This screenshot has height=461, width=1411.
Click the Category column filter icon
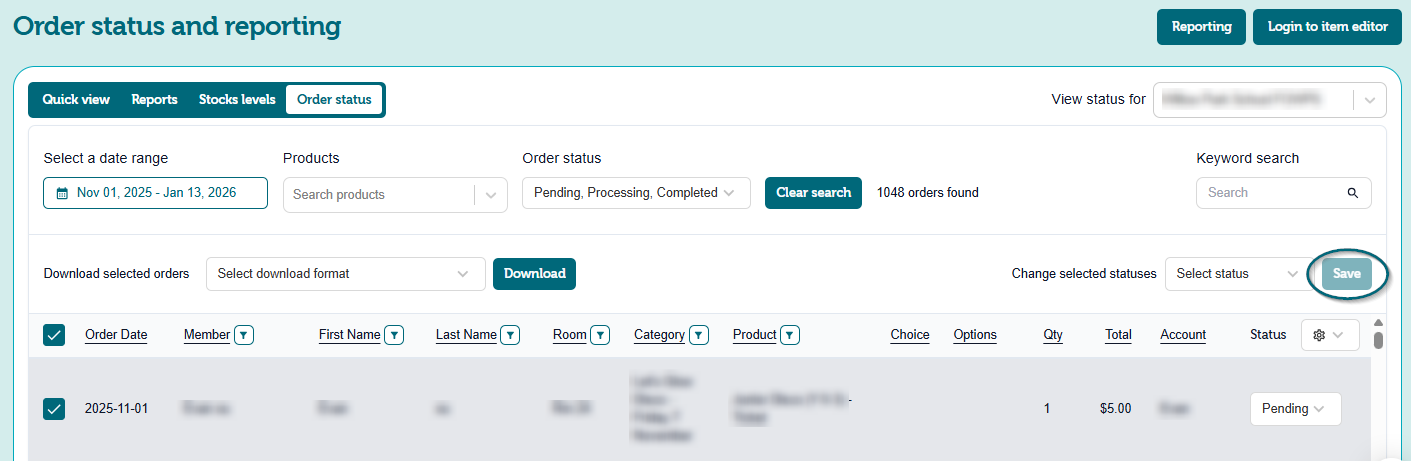pyautogui.click(x=699, y=335)
